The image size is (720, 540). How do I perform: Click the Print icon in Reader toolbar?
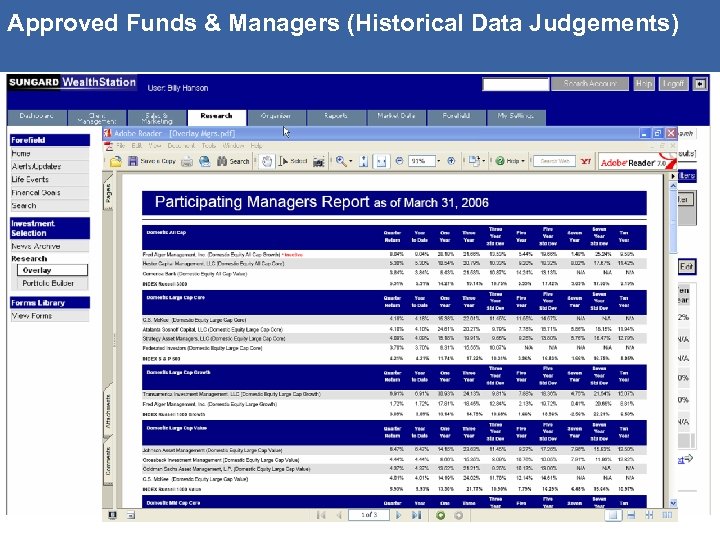point(187,161)
